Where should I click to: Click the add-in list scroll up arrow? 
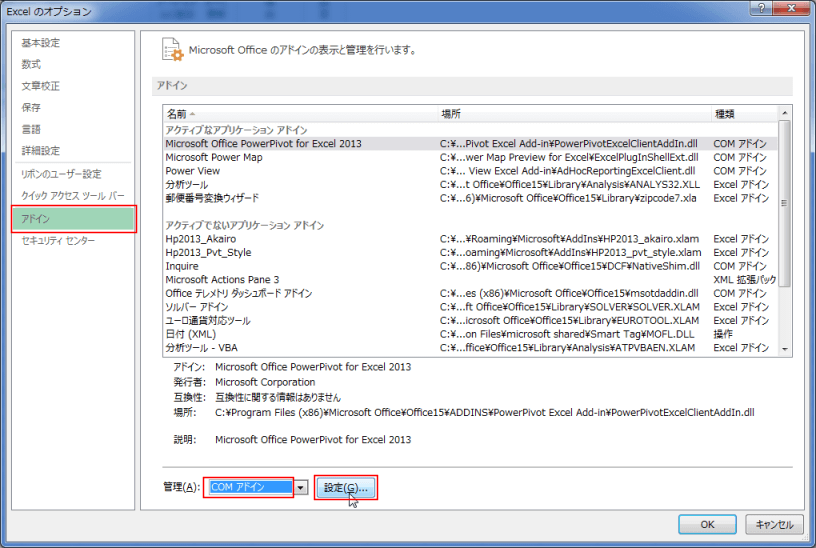coord(785,113)
